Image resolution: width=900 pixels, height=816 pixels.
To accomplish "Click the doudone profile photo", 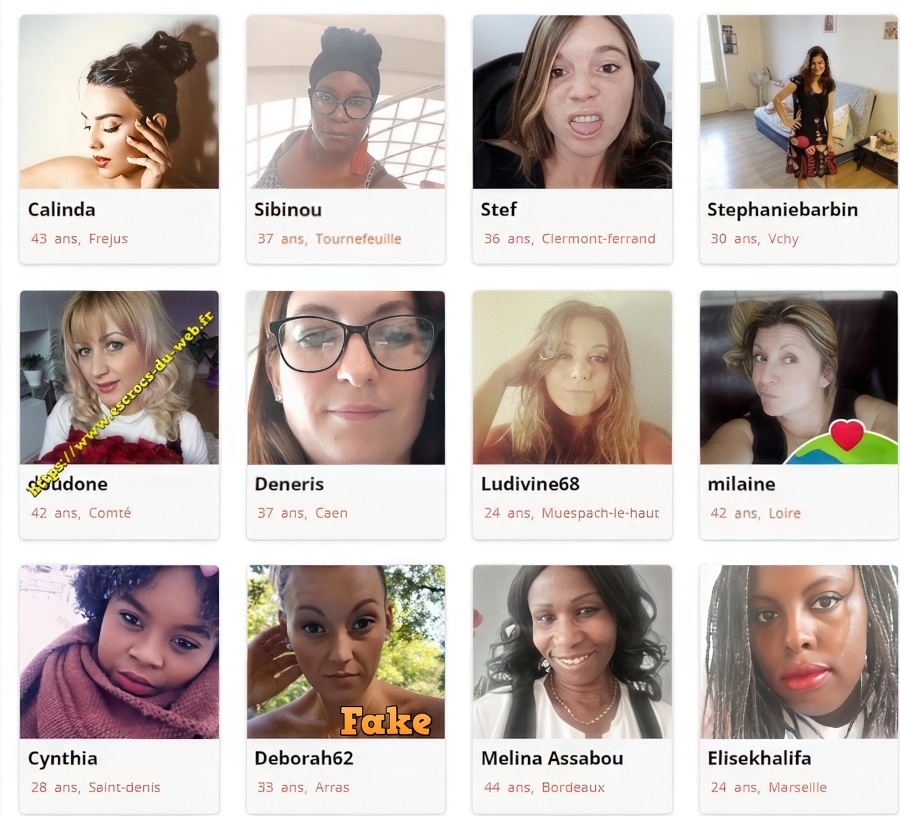I will pos(119,377).
